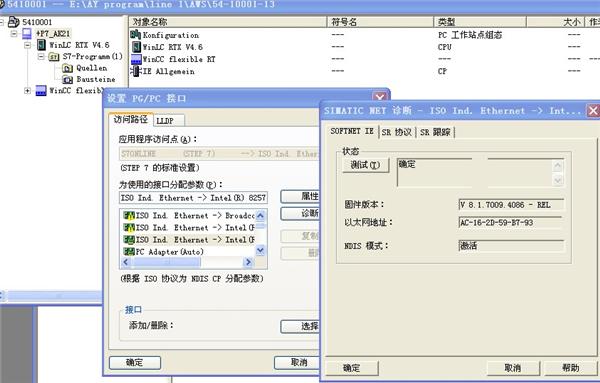The width and height of the screenshot is (600, 383).
Task: Click the WinLC RTX V4.6 icon in object list
Action: 136,47
